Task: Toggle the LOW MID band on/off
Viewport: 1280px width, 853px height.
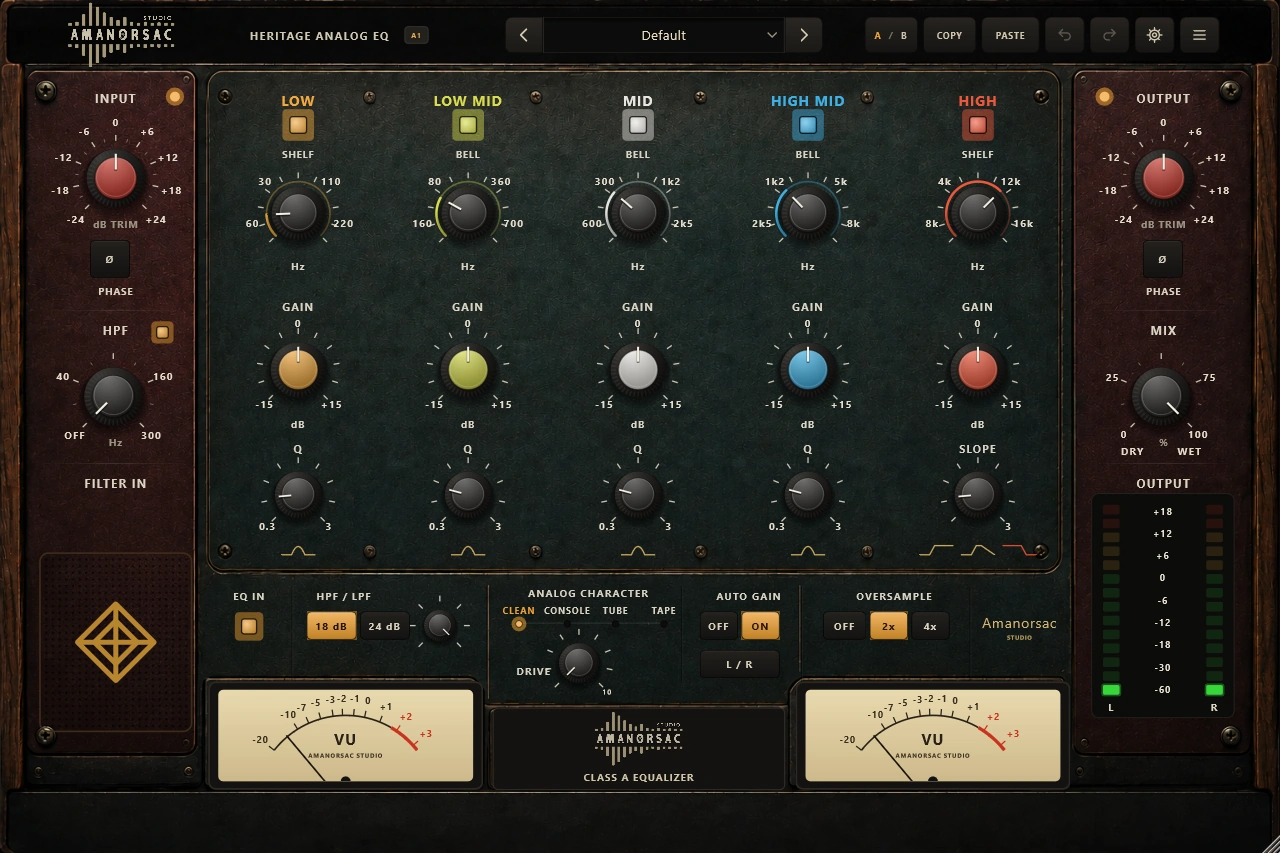Action: point(468,125)
